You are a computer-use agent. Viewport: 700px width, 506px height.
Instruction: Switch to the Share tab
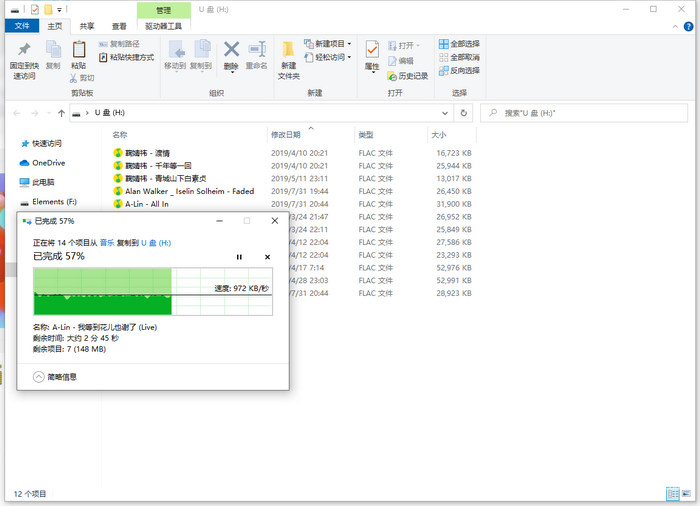[x=87, y=26]
